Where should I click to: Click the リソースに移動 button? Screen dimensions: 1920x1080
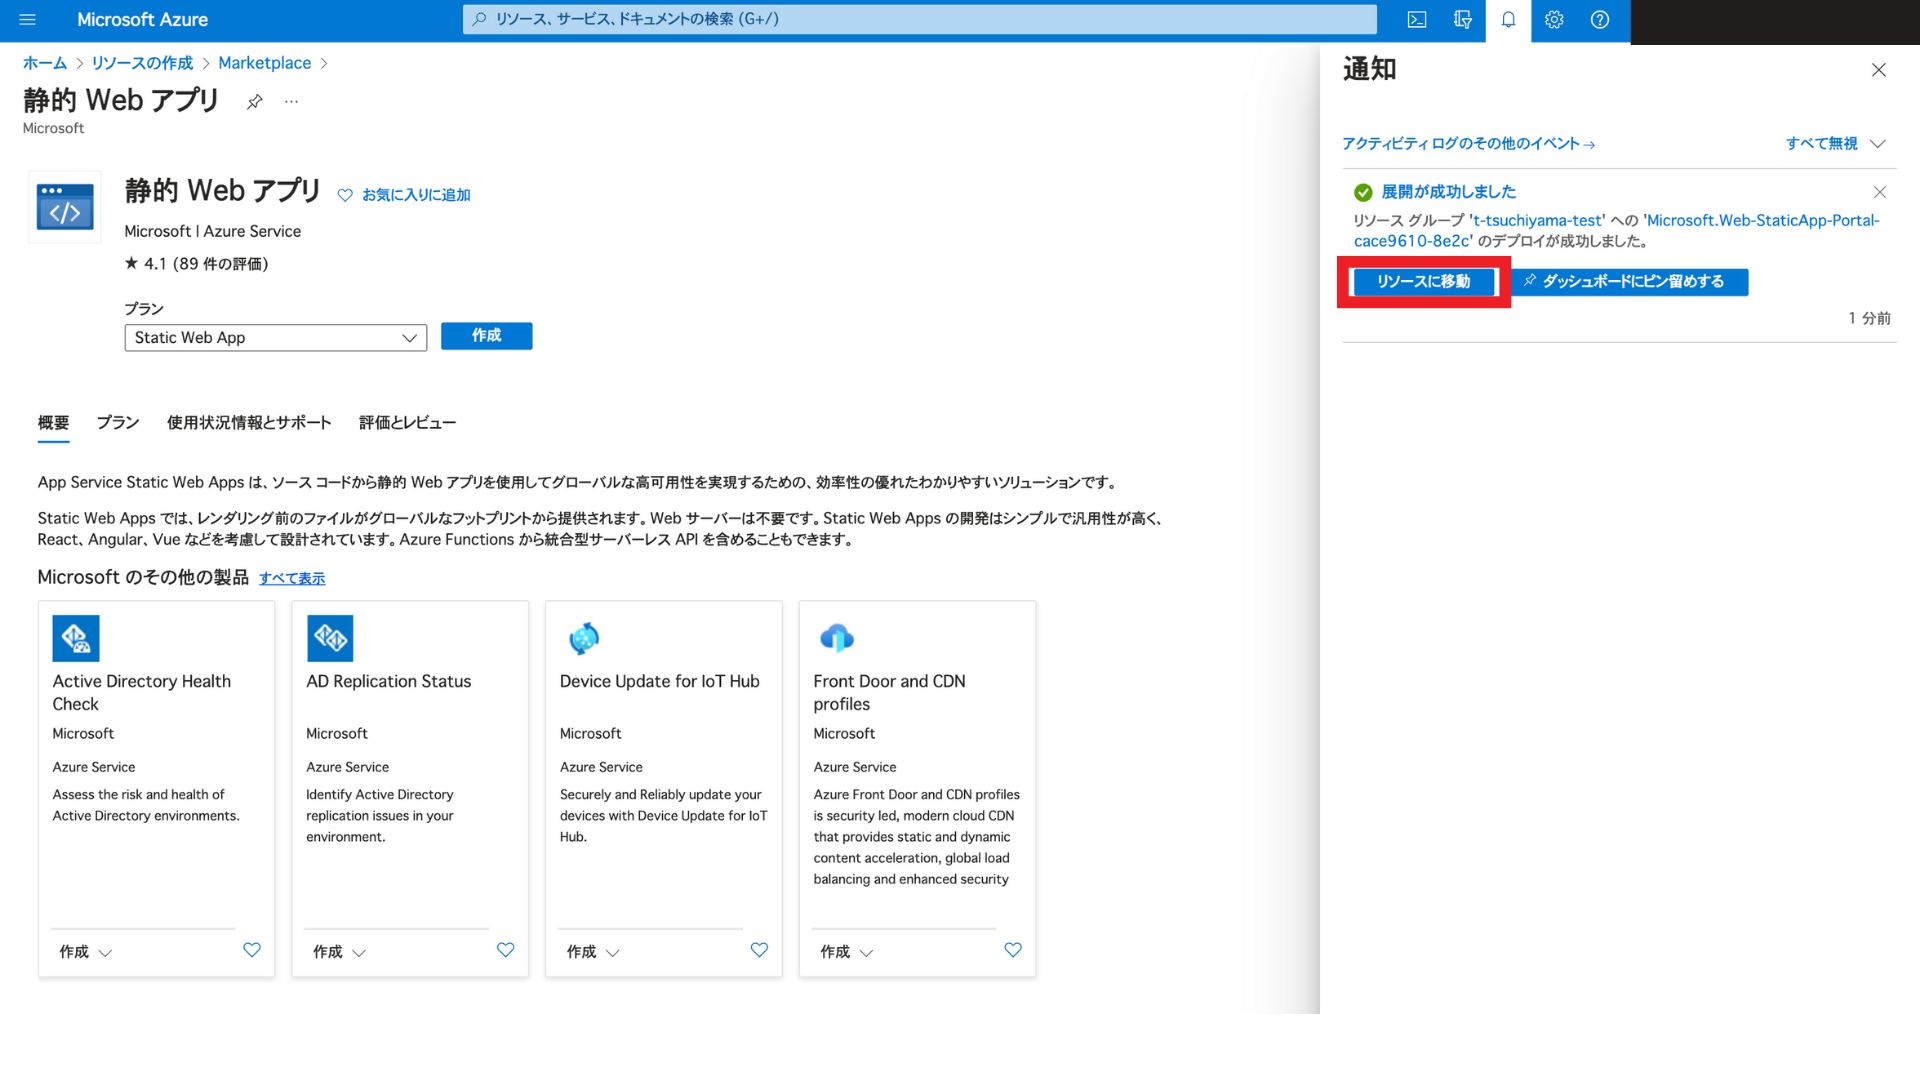(1423, 282)
